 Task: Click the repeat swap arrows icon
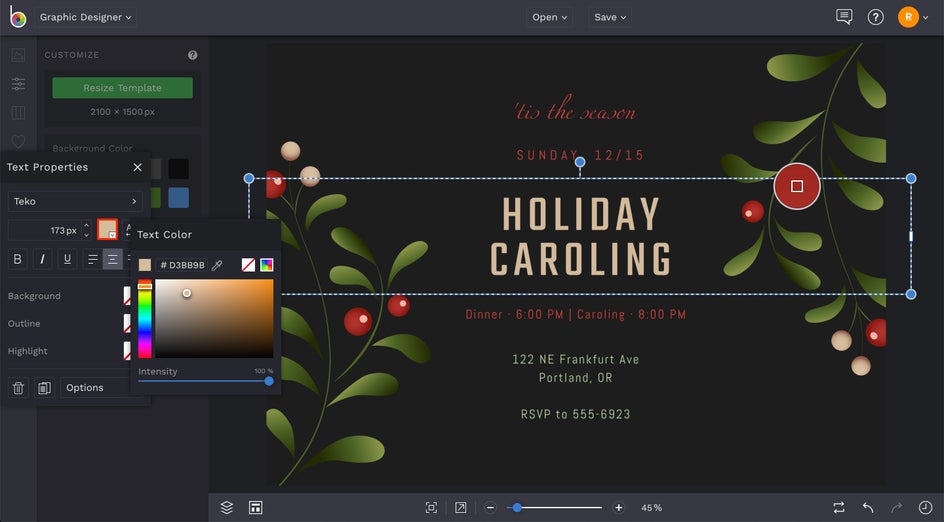click(839, 508)
